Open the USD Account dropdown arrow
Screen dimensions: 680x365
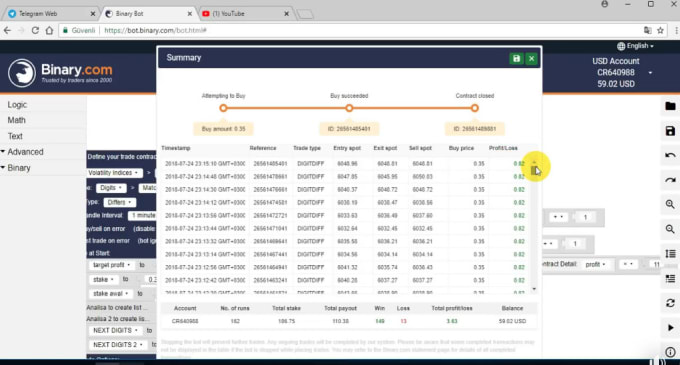tap(650, 73)
